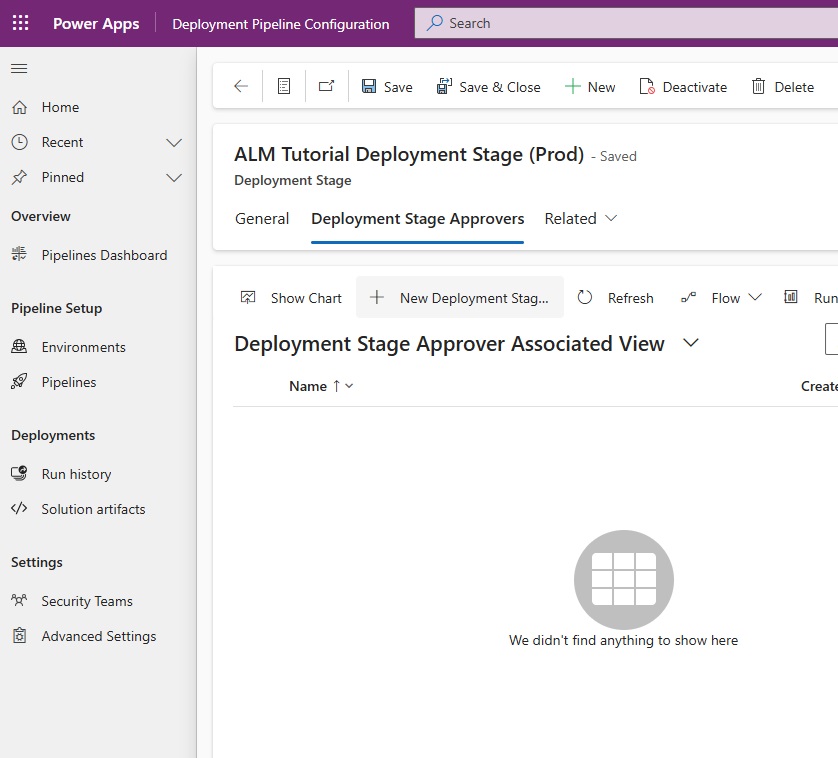Click the Run history icon
This screenshot has height=758, width=838.
19,473
